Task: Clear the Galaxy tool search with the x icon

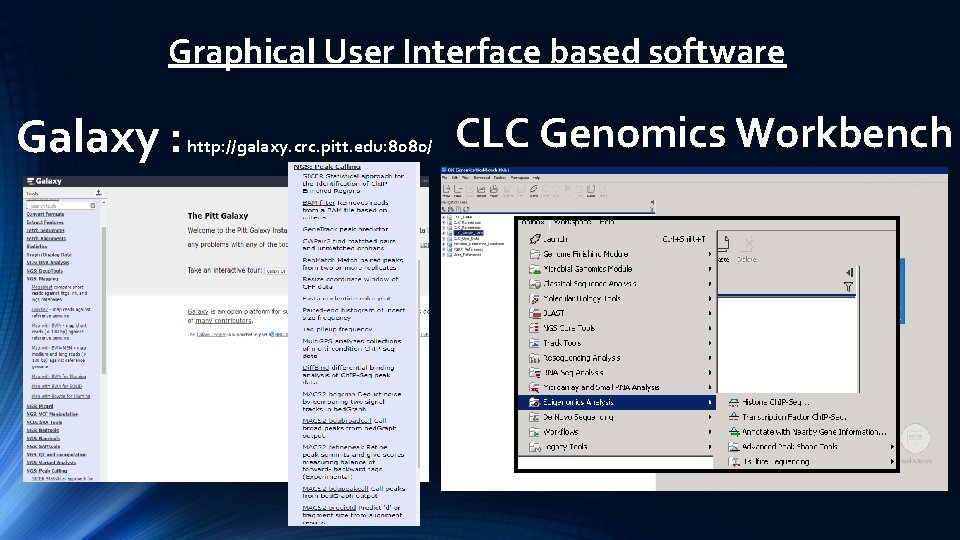Action: point(93,206)
